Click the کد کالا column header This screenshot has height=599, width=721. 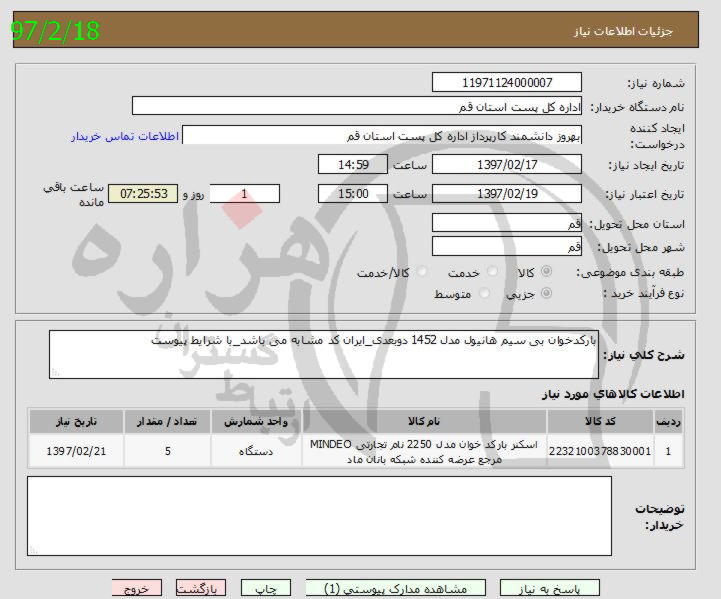click(600, 421)
